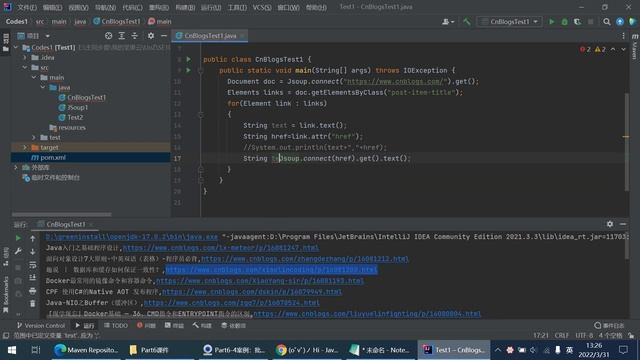Hide the Project tool window

coord(164,36)
